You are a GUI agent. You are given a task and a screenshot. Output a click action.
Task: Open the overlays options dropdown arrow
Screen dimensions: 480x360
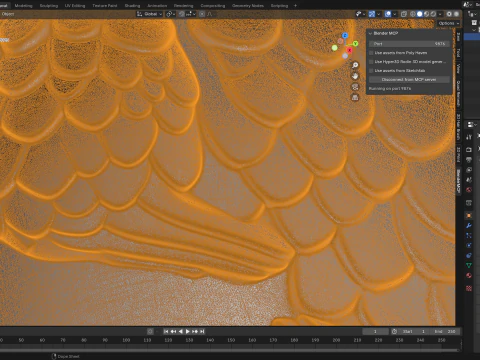point(395,14)
